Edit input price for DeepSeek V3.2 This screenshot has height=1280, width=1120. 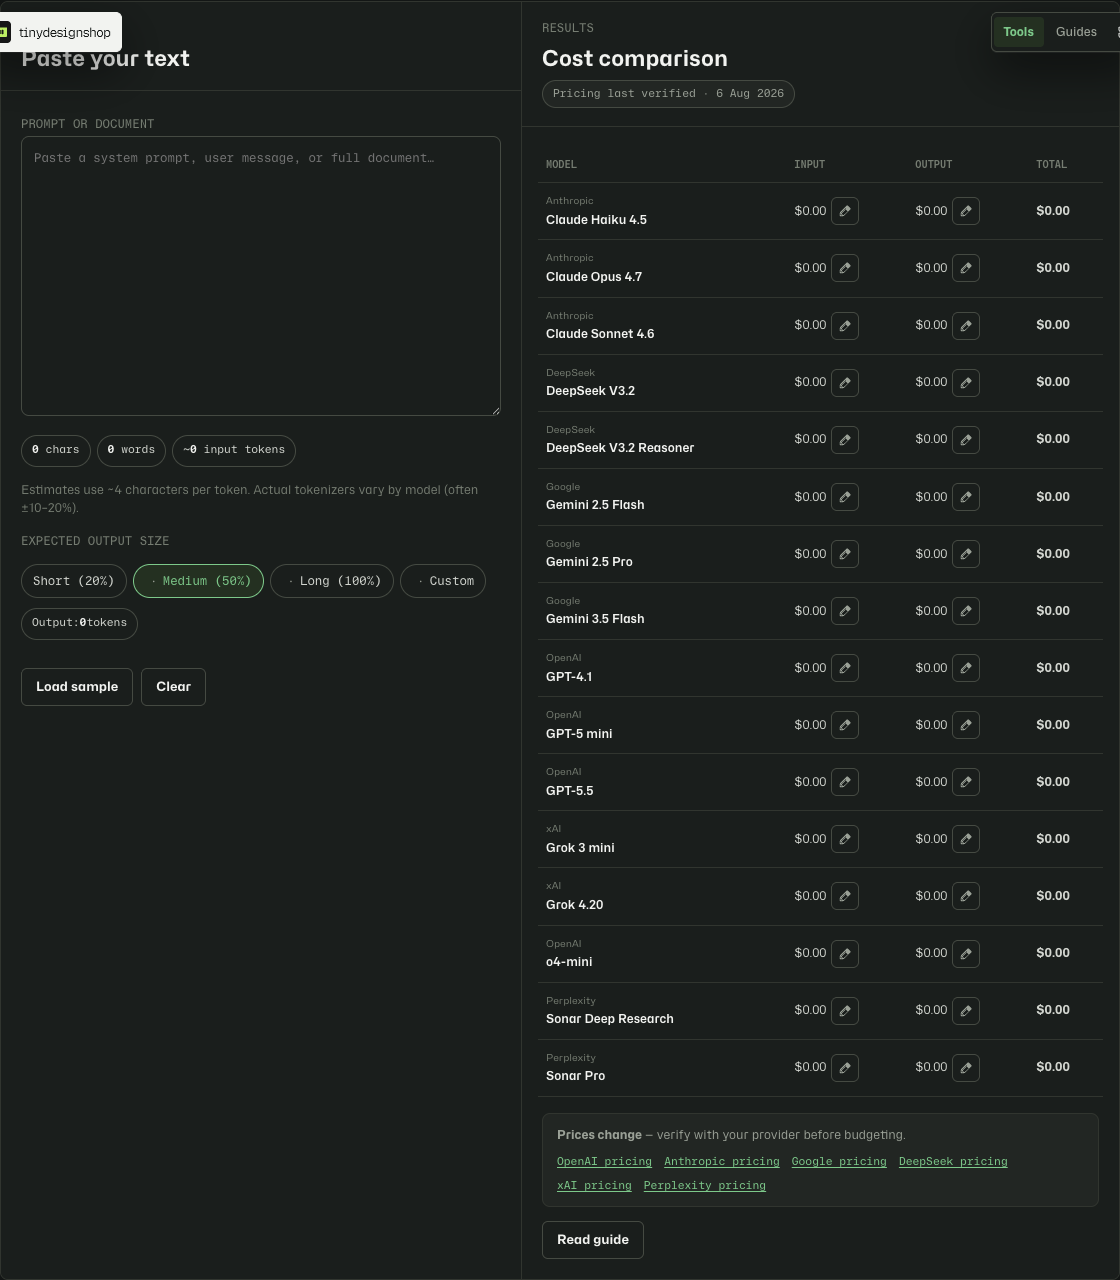tap(845, 382)
